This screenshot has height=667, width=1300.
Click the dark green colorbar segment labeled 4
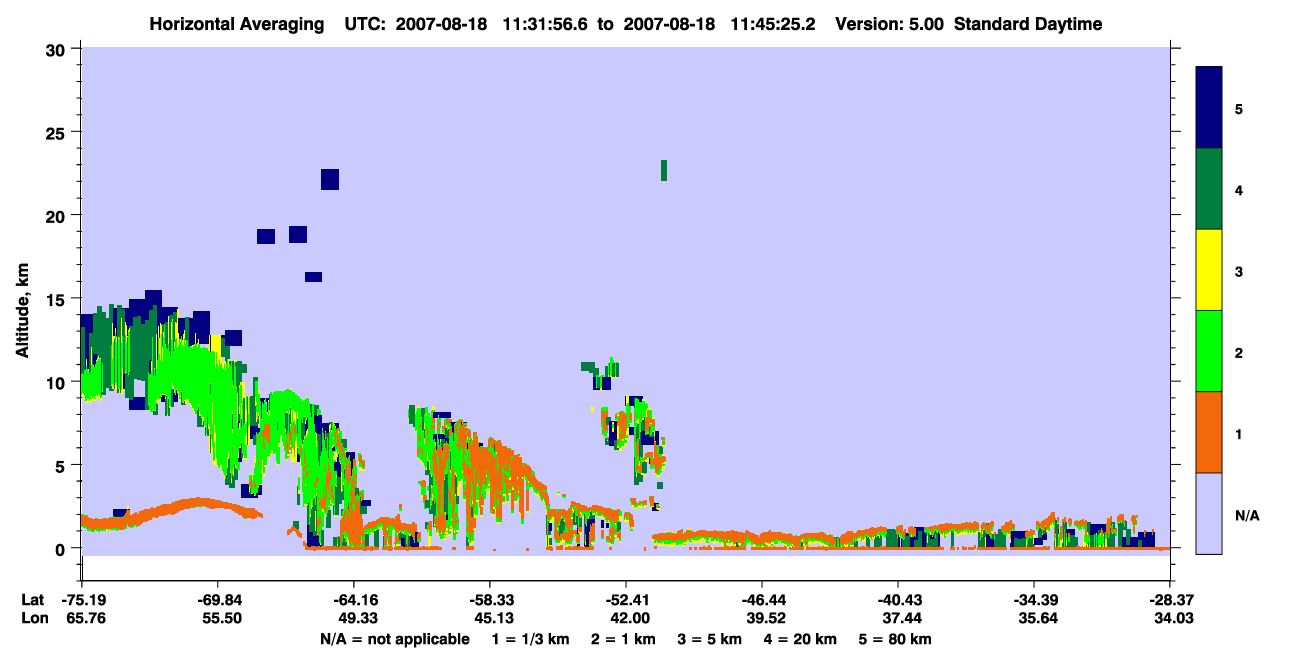tap(1209, 189)
